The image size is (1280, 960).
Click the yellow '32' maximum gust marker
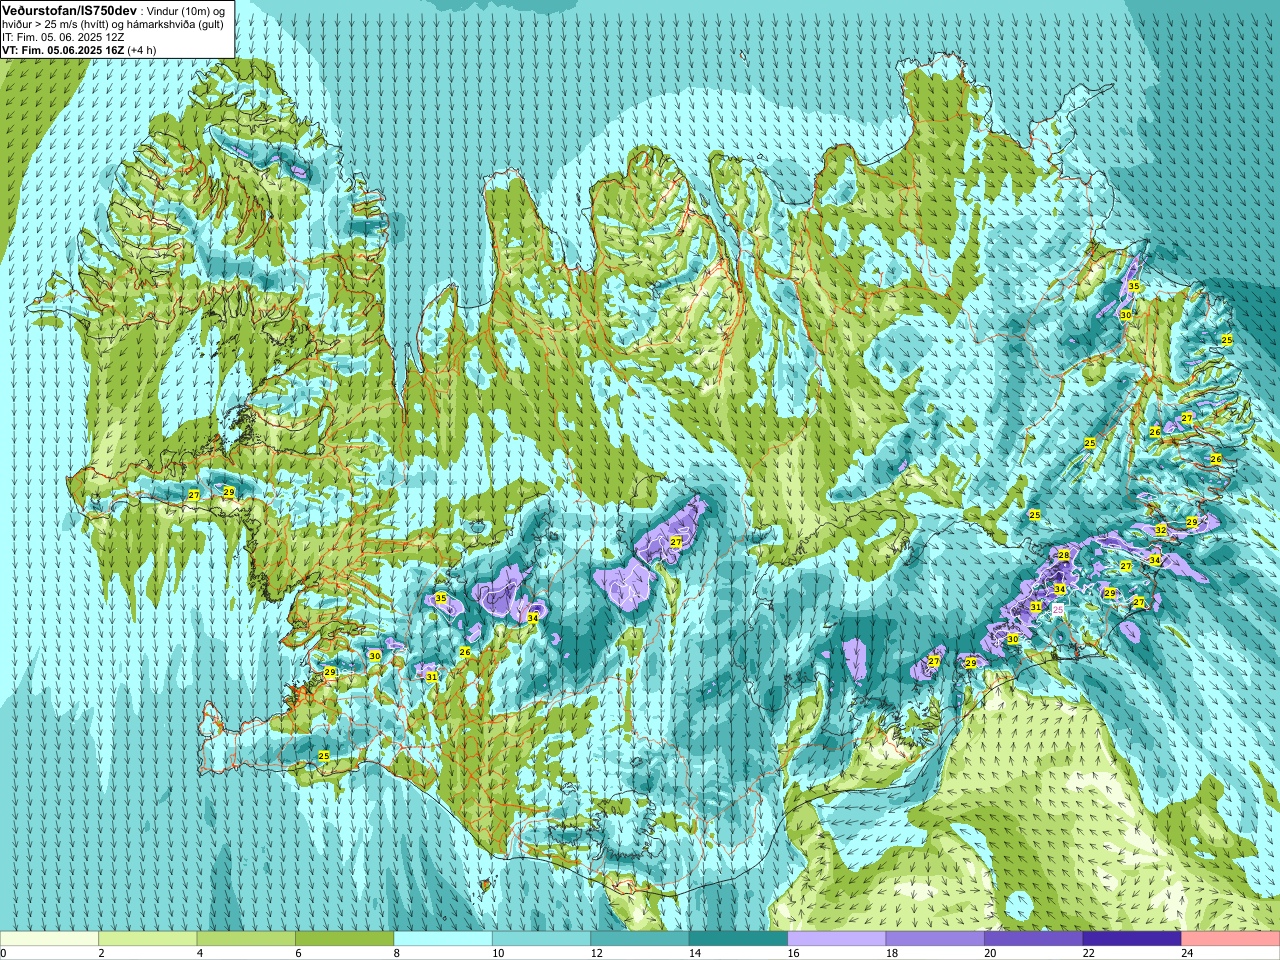tap(1161, 530)
